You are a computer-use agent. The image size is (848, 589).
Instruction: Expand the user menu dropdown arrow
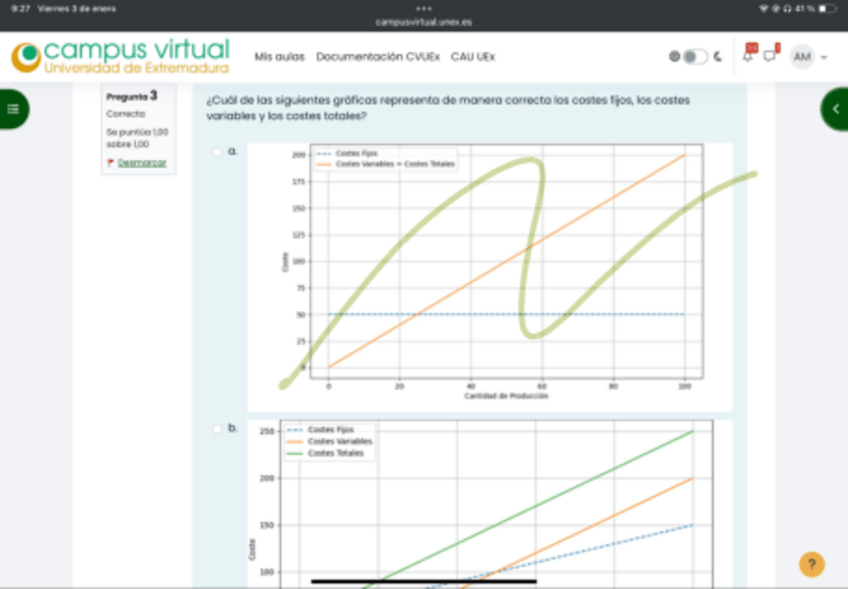click(824, 57)
